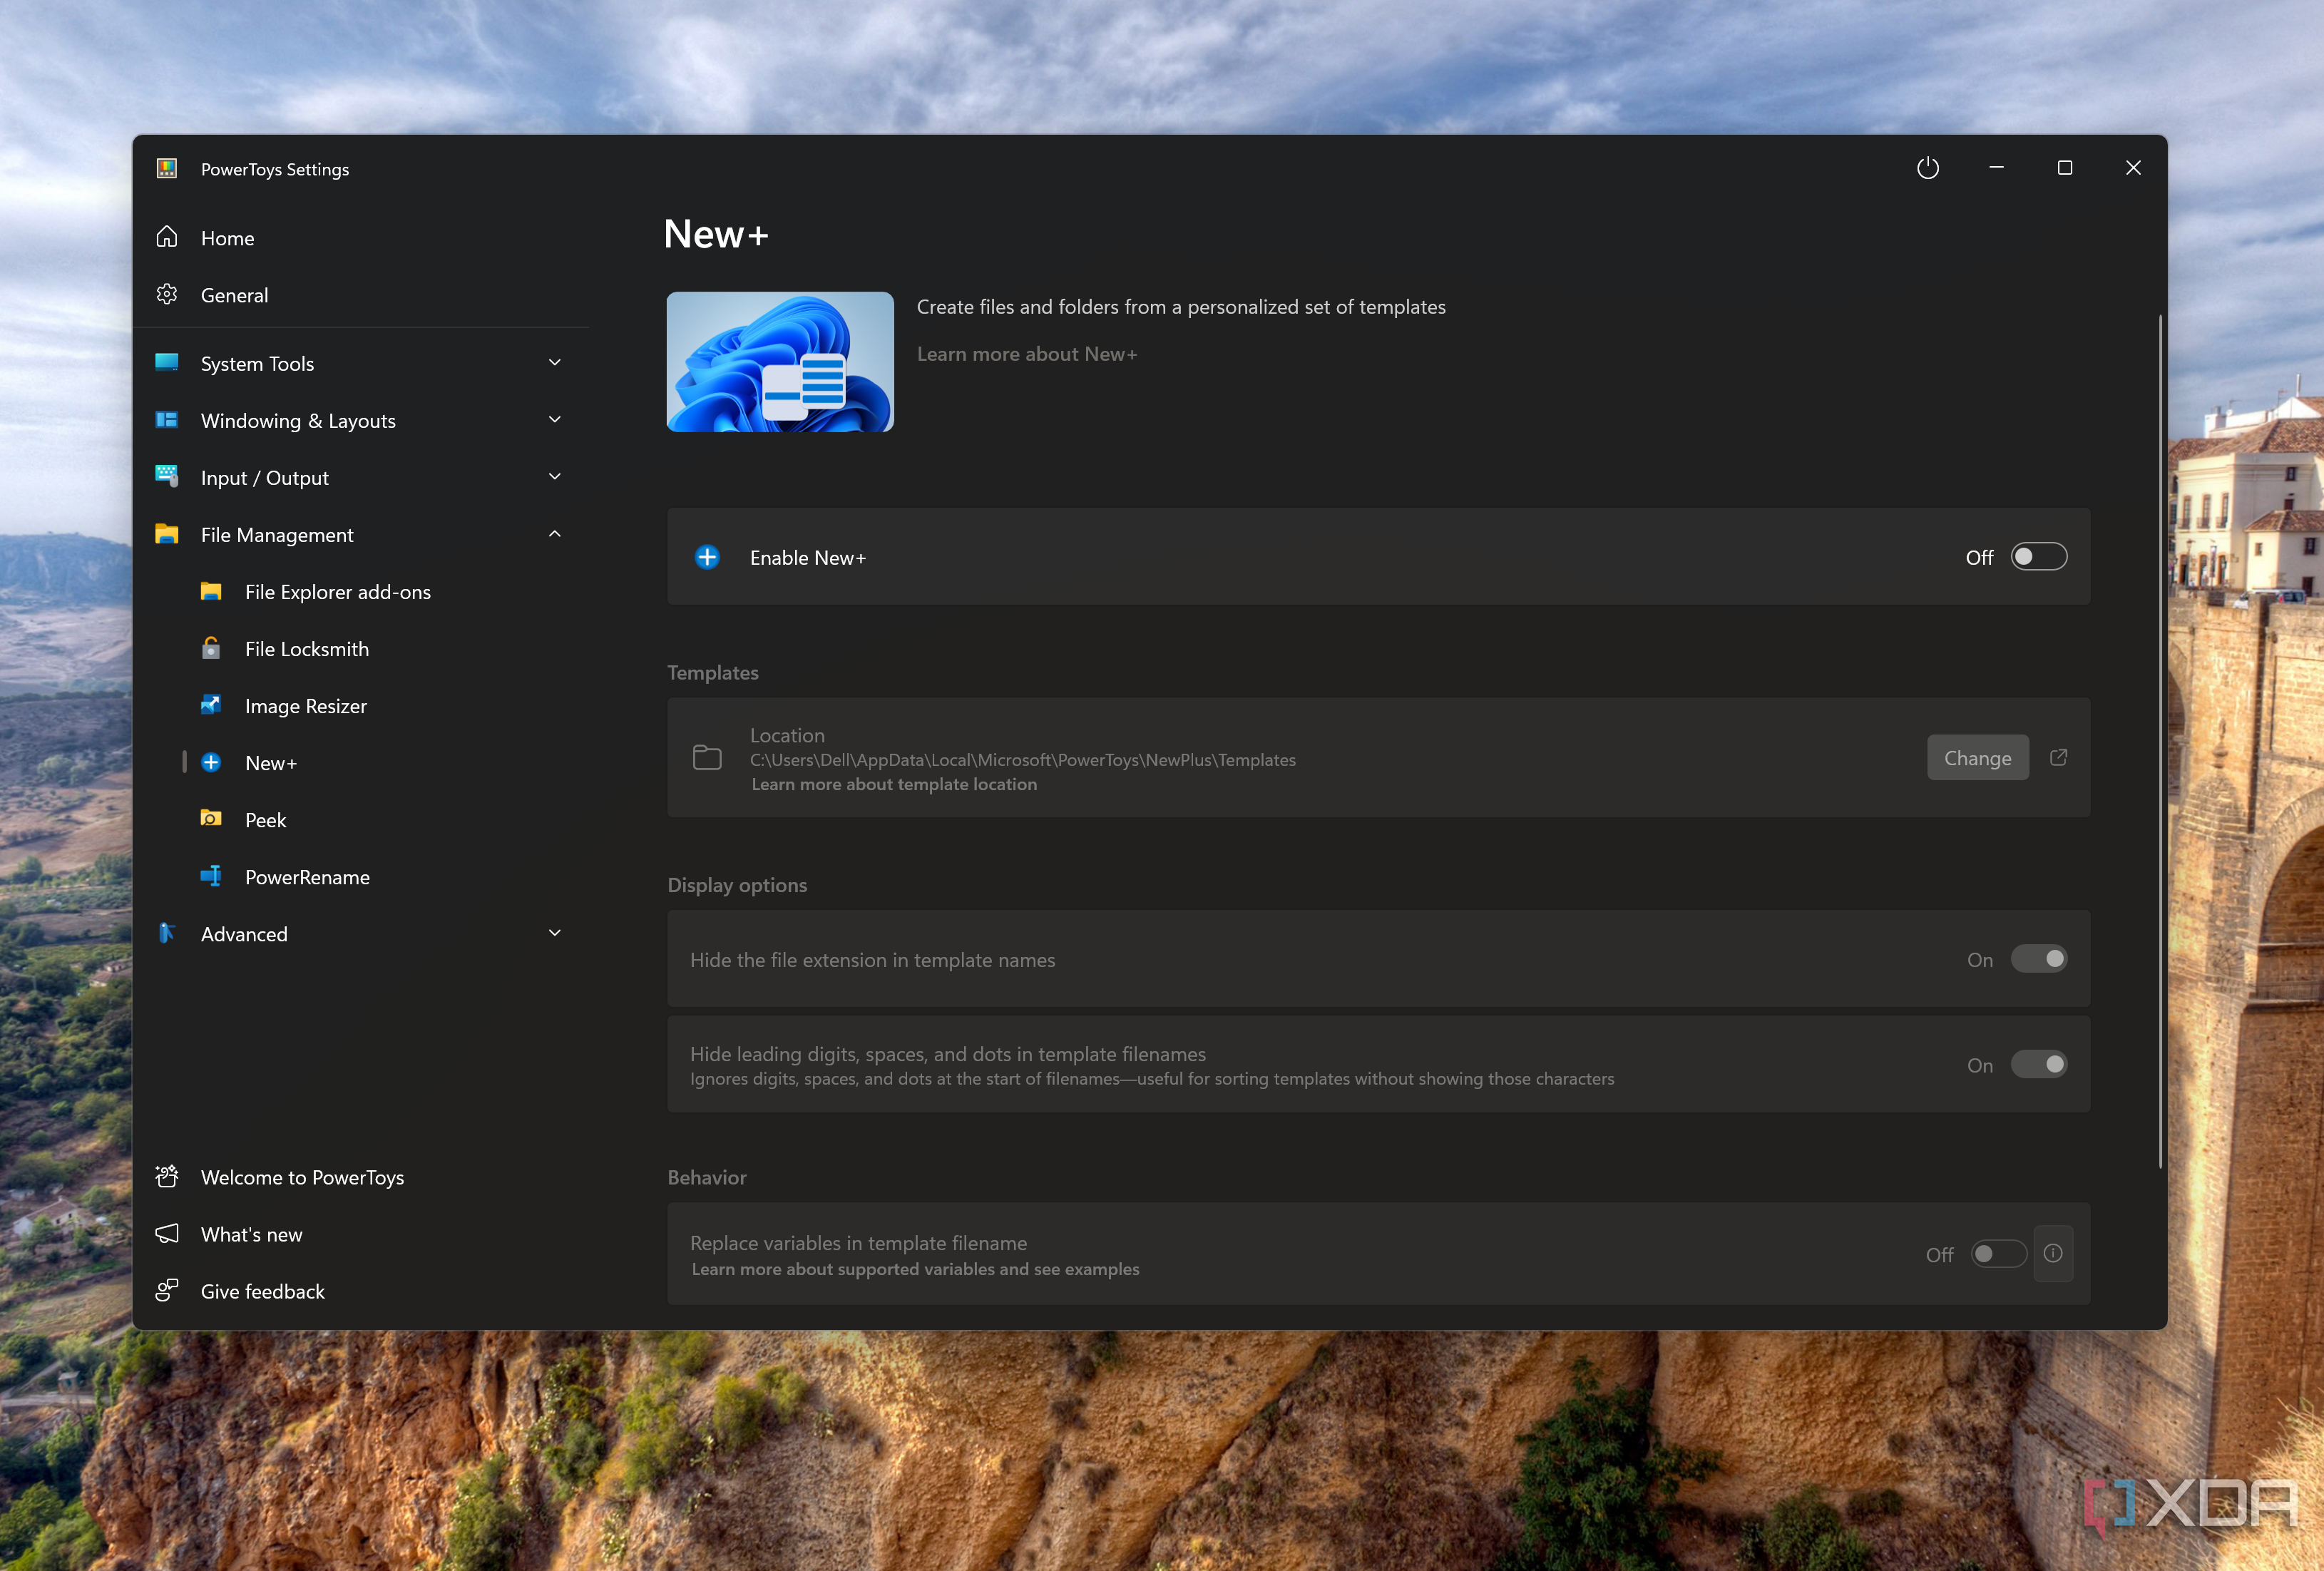Click the Give feedback icon
The width and height of the screenshot is (2324, 1571).
pyautogui.click(x=167, y=1290)
